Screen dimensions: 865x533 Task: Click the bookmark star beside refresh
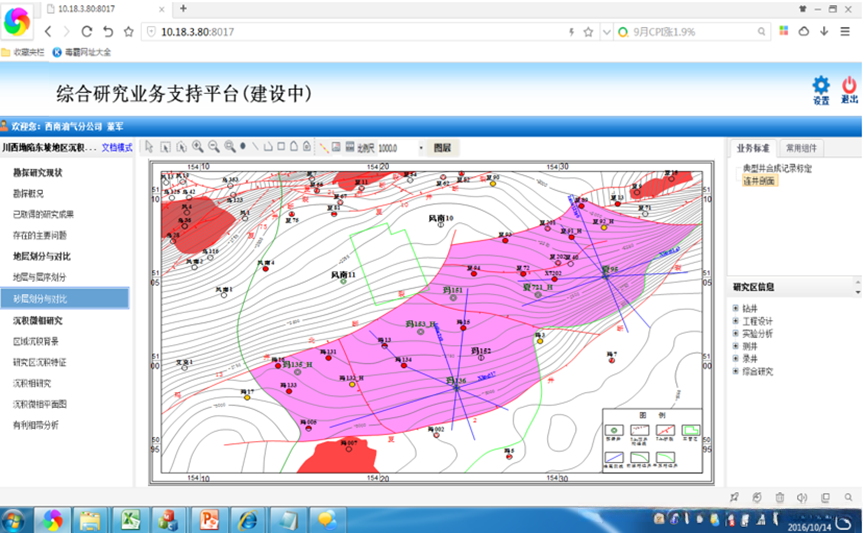(x=129, y=31)
